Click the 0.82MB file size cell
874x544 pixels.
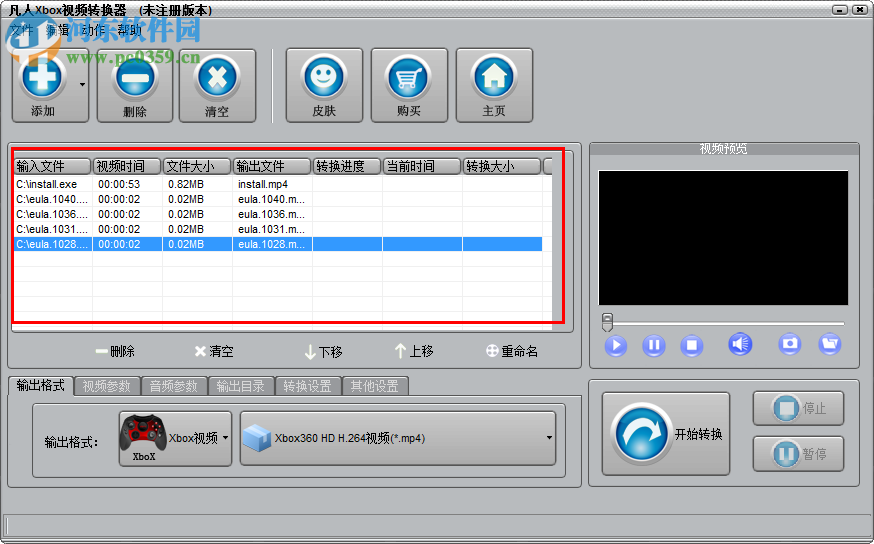click(186, 184)
